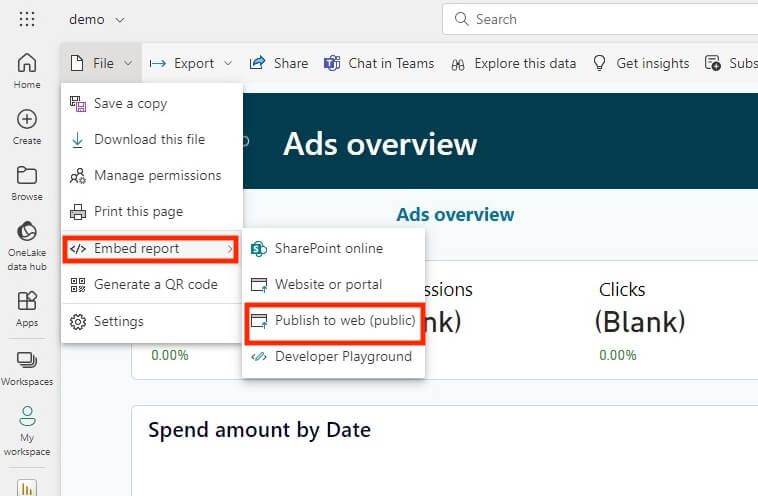Choose SharePoint online embed option
Viewport: 758px width, 496px height.
(x=328, y=248)
